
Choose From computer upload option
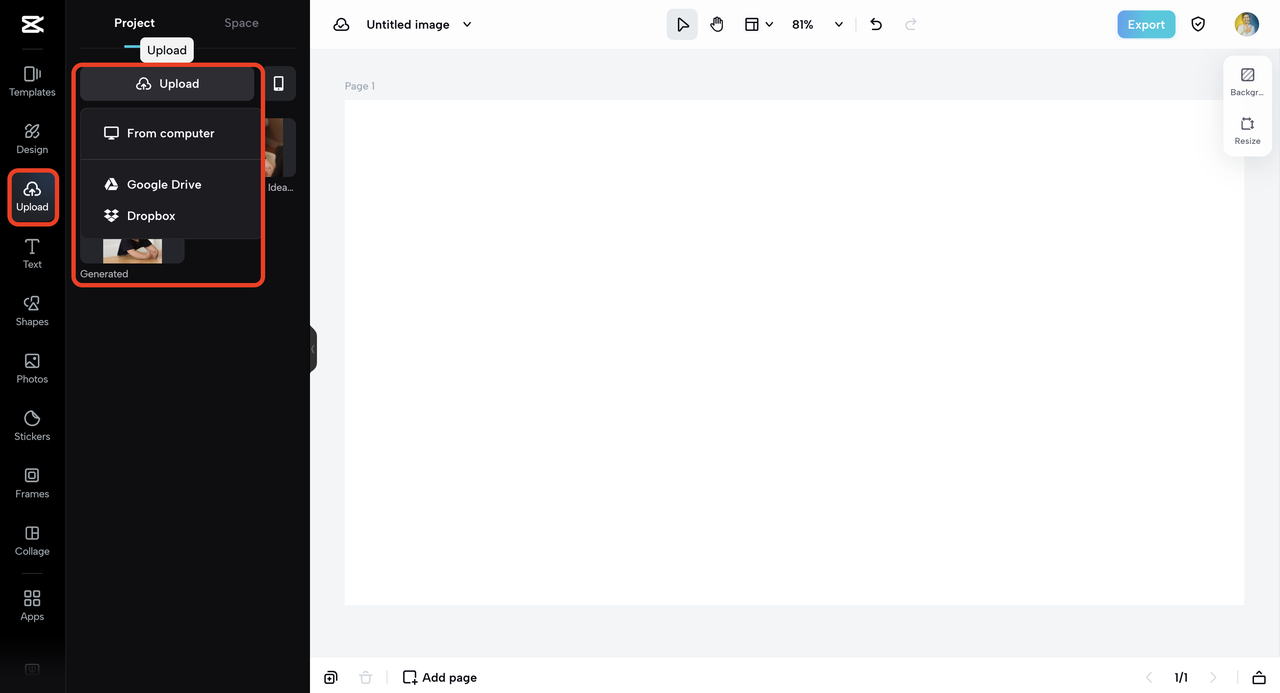pos(168,133)
